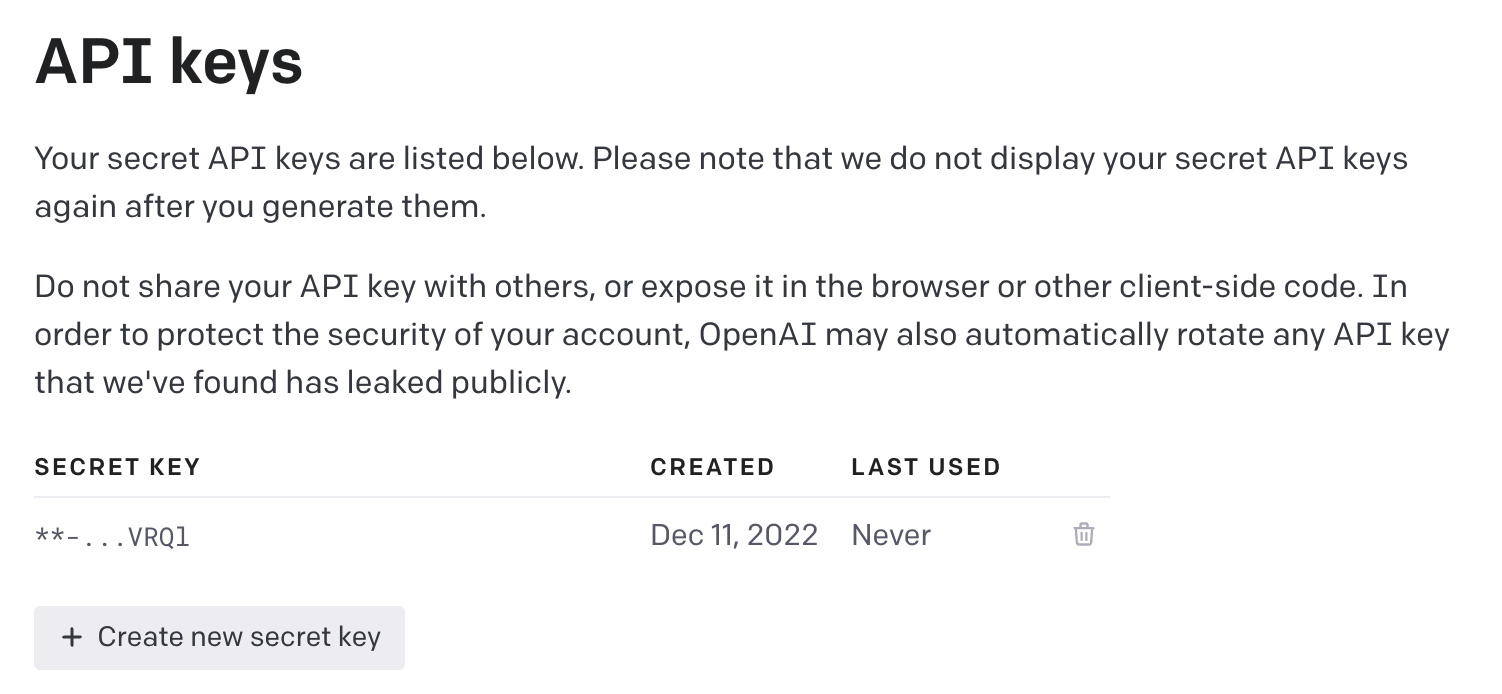
Task: Click the Create new secret key button
Action: coord(219,637)
